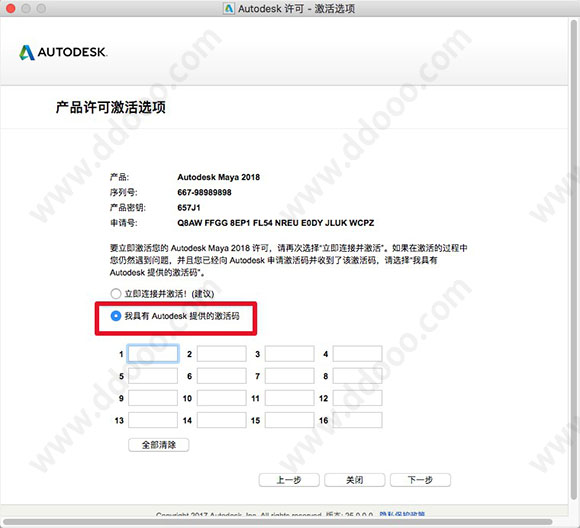Click activation code field 2
The width and height of the screenshot is (580, 528).
(221, 354)
